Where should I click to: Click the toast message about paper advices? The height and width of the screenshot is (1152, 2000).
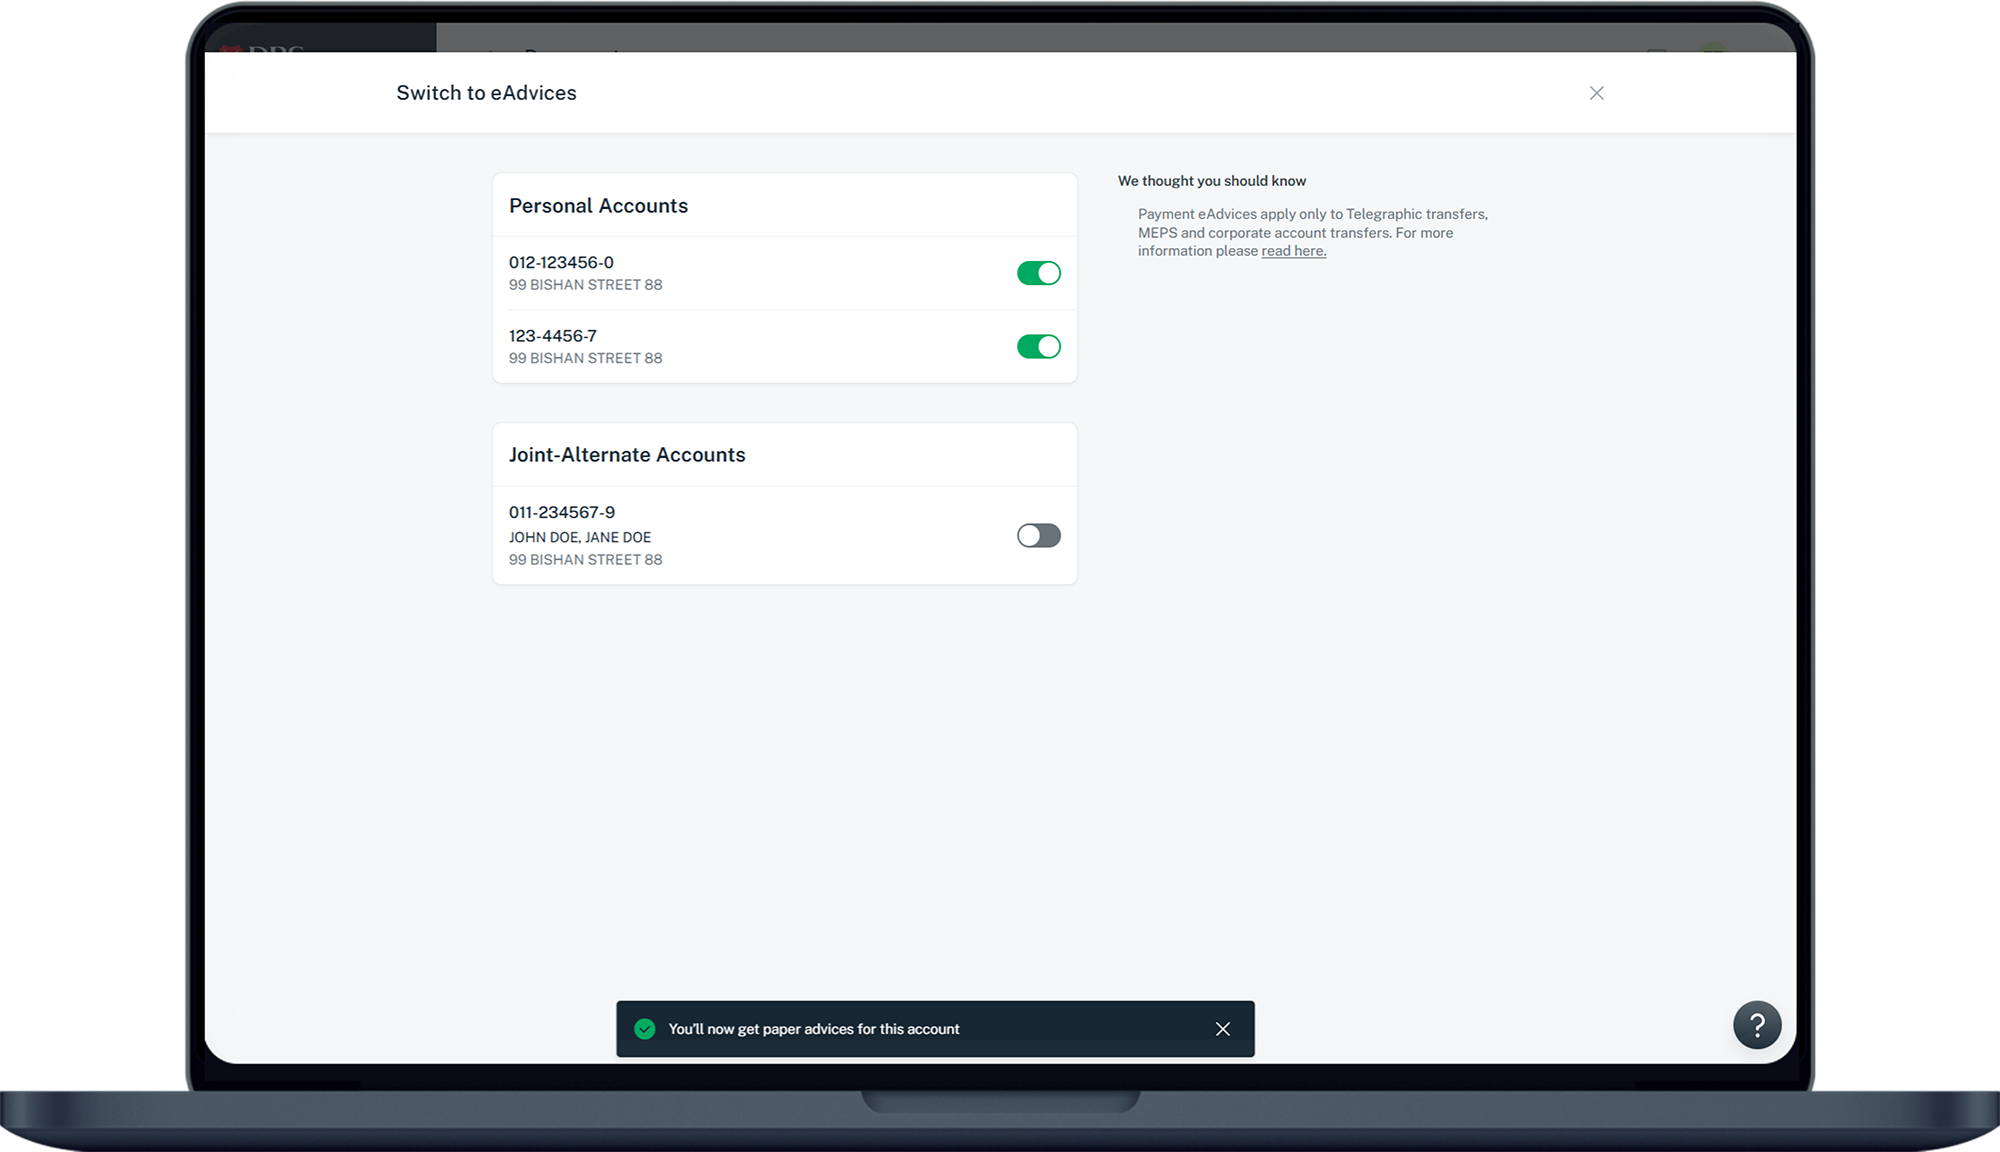point(813,1029)
